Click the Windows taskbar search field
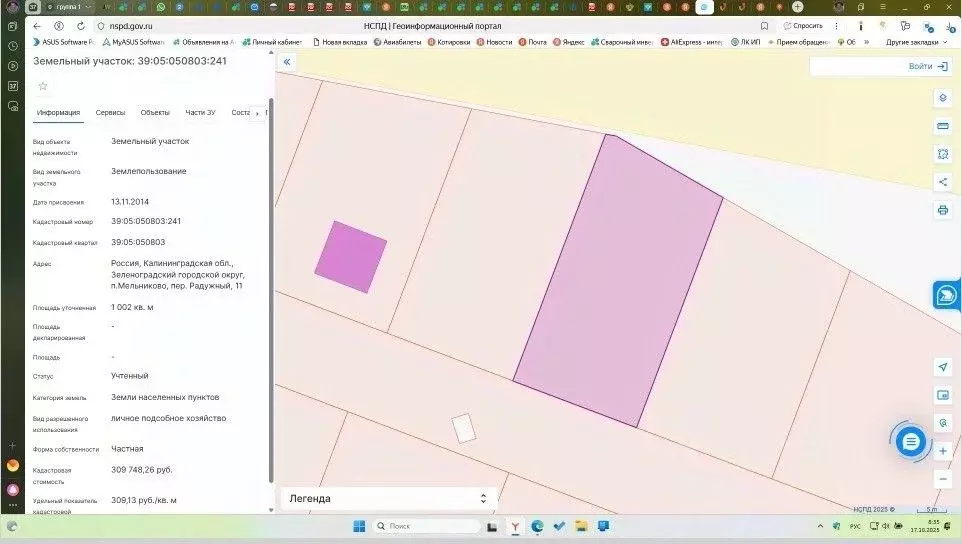Viewport: 962px width, 544px height. click(x=425, y=526)
